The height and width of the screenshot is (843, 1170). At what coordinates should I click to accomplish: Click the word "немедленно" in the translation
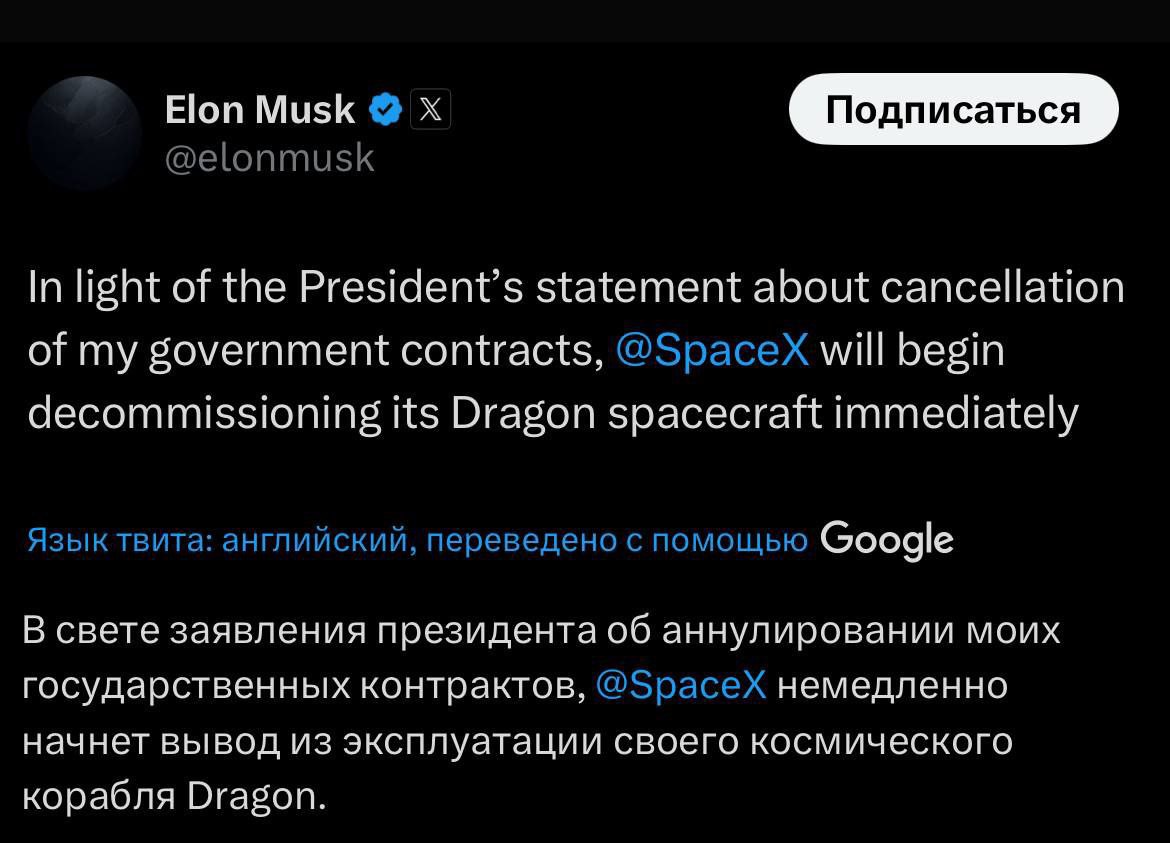(892, 685)
